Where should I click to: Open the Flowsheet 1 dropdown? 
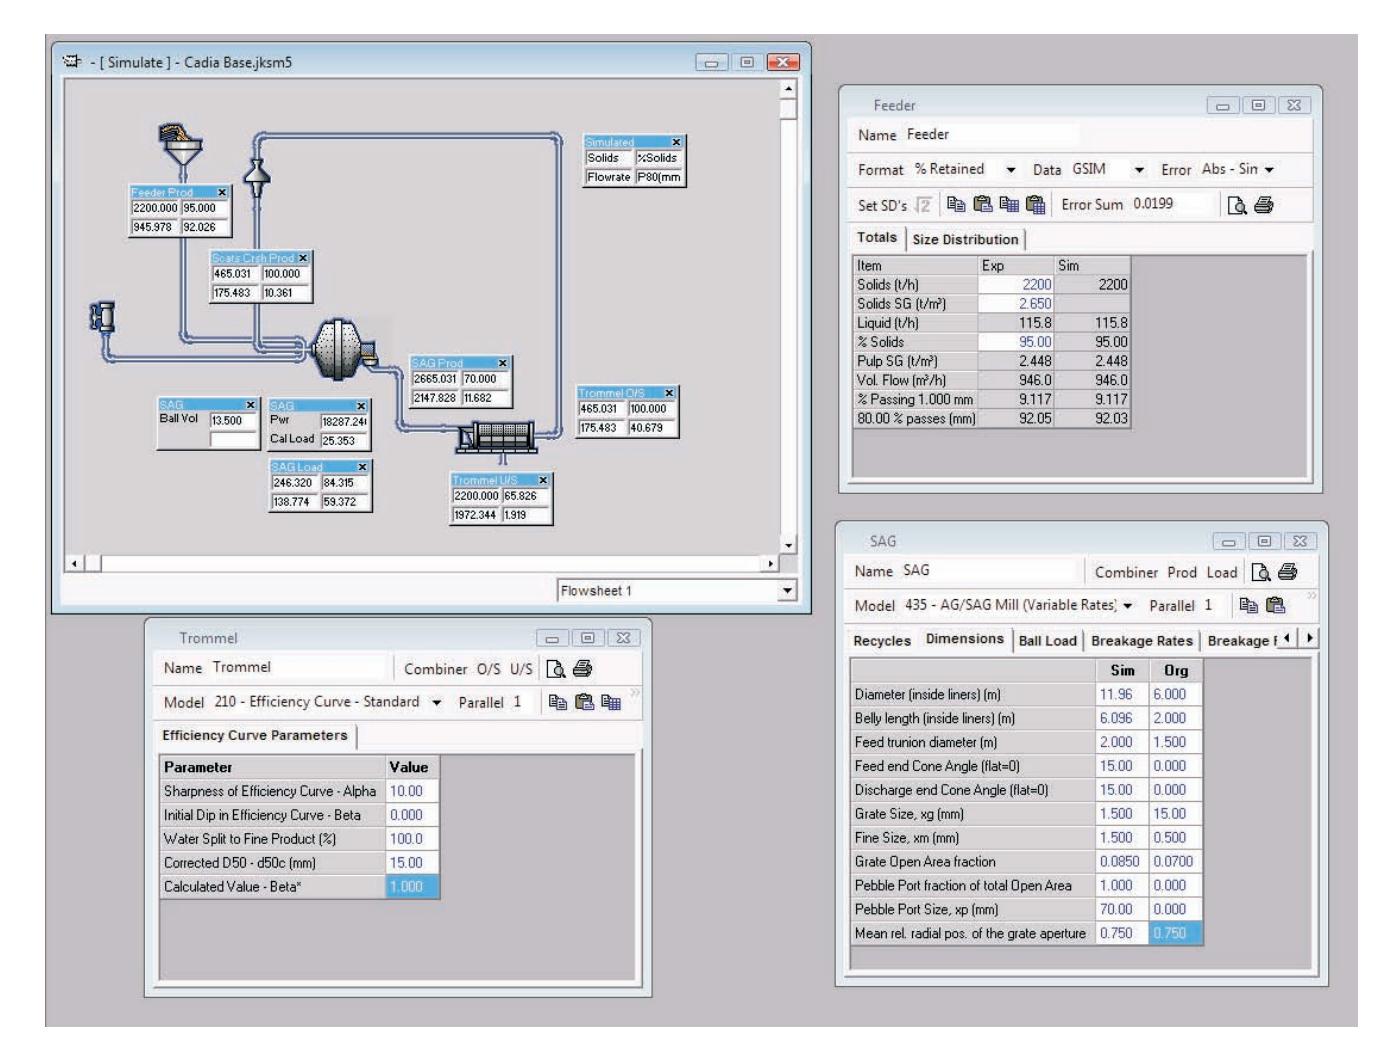[788, 591]
